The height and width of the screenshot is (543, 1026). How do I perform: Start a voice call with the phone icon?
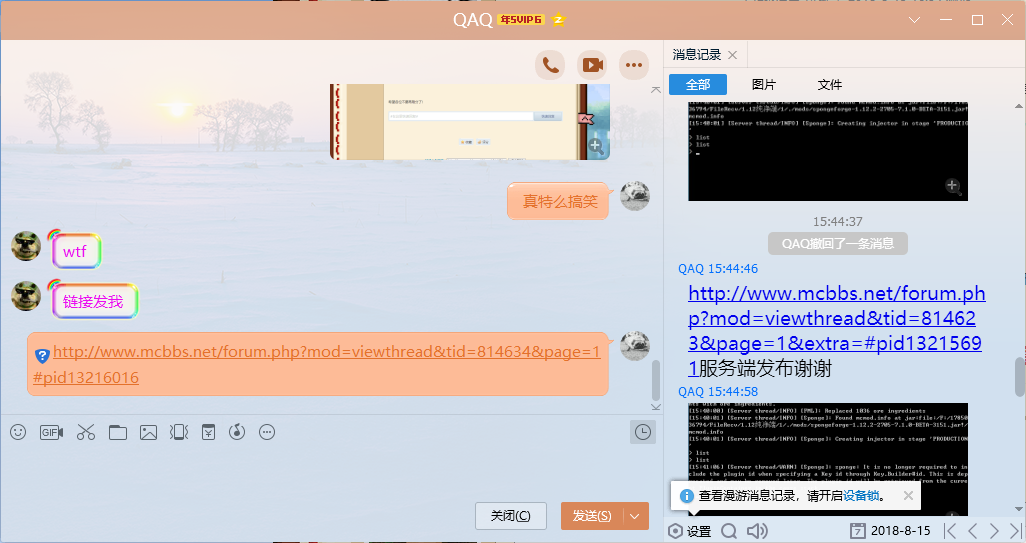[550, 65]
